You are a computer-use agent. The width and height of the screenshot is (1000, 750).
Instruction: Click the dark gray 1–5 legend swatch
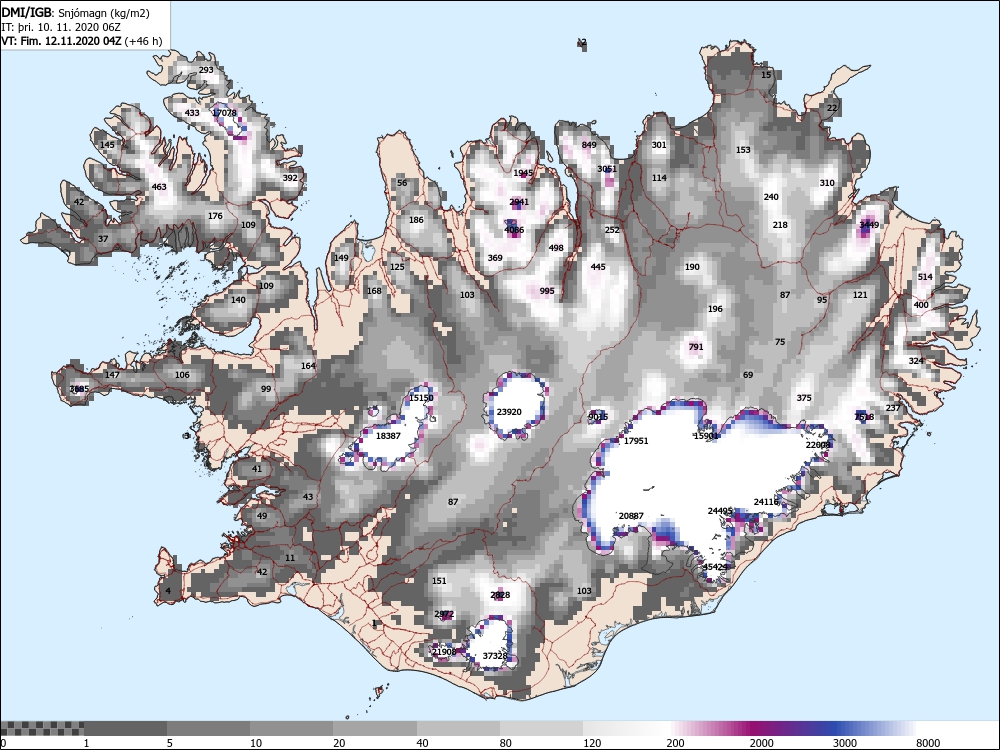pyautogui.click(x=125, y=728)
